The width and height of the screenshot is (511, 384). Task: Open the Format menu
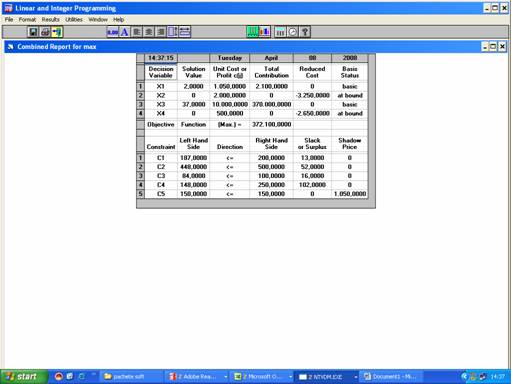point(27,20)
